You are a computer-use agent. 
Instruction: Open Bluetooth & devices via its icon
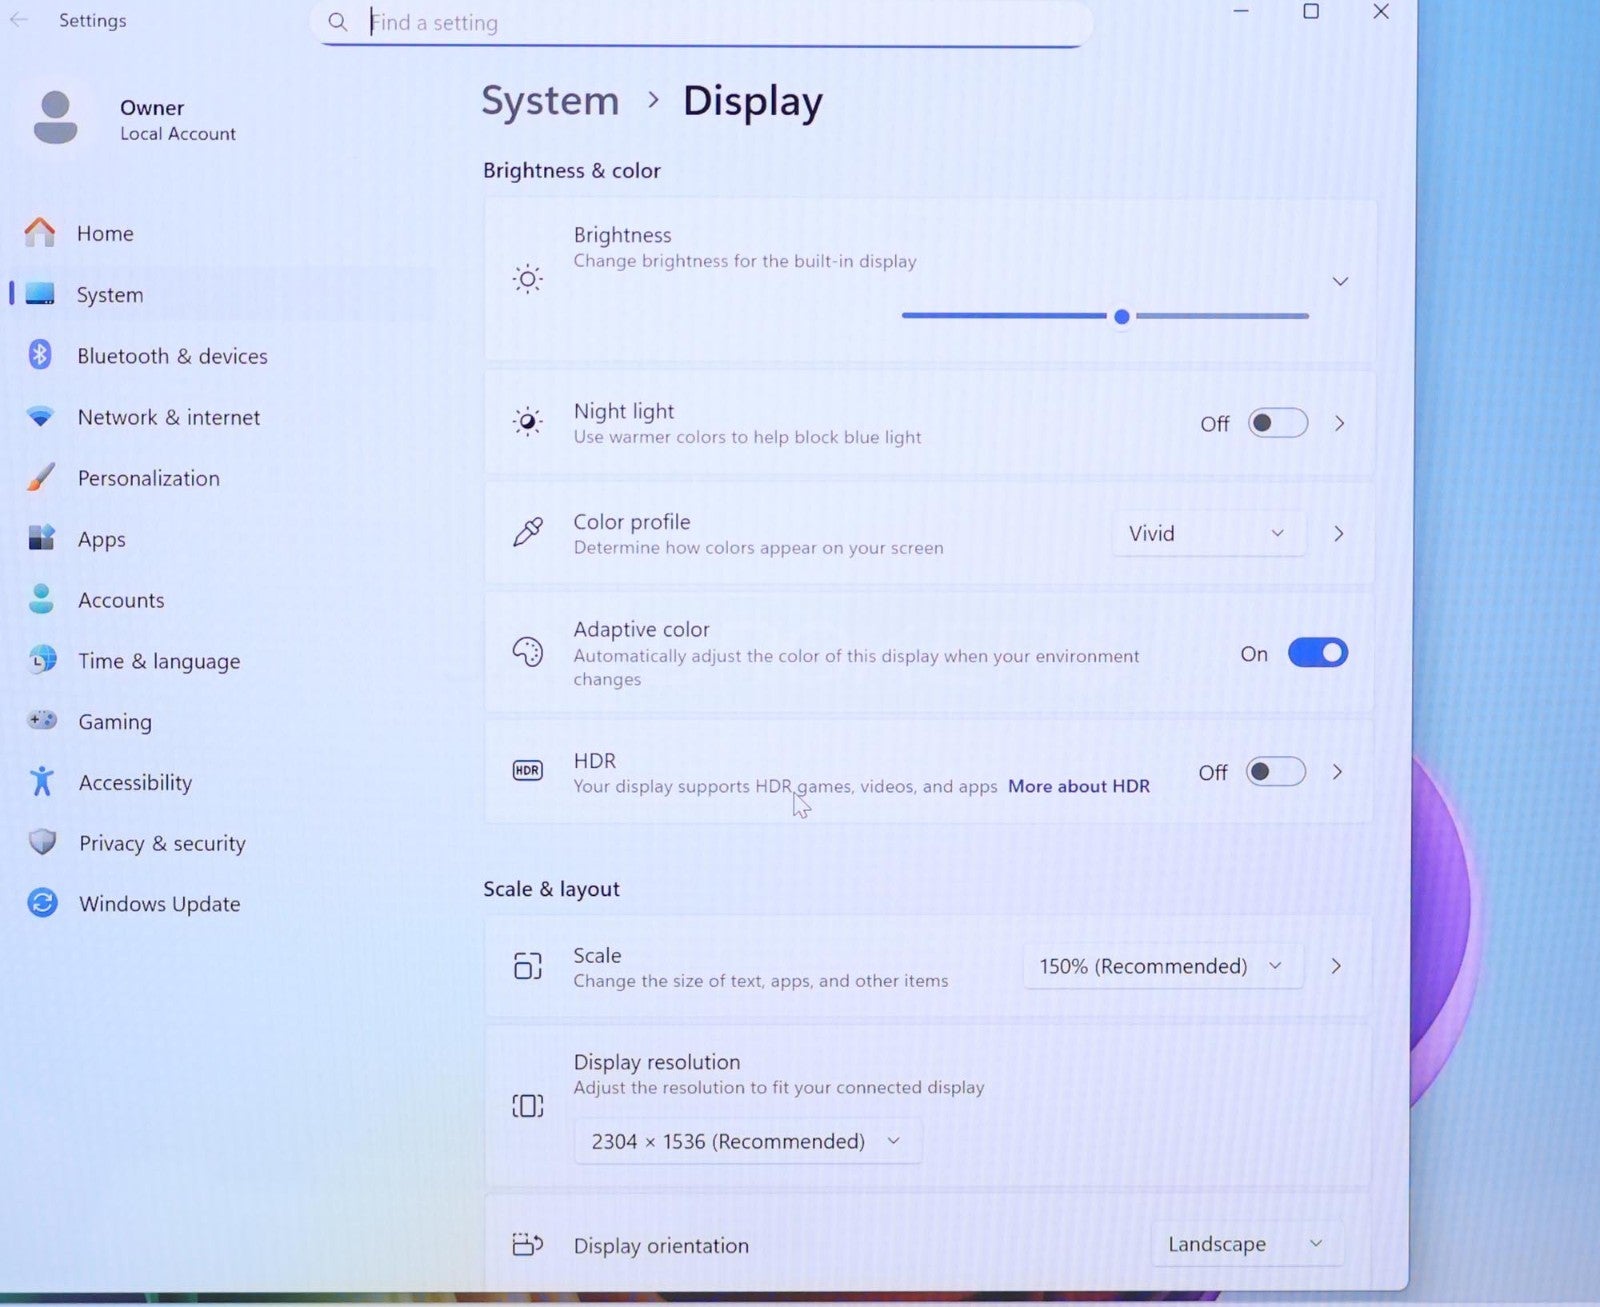(x=40, y=355)
